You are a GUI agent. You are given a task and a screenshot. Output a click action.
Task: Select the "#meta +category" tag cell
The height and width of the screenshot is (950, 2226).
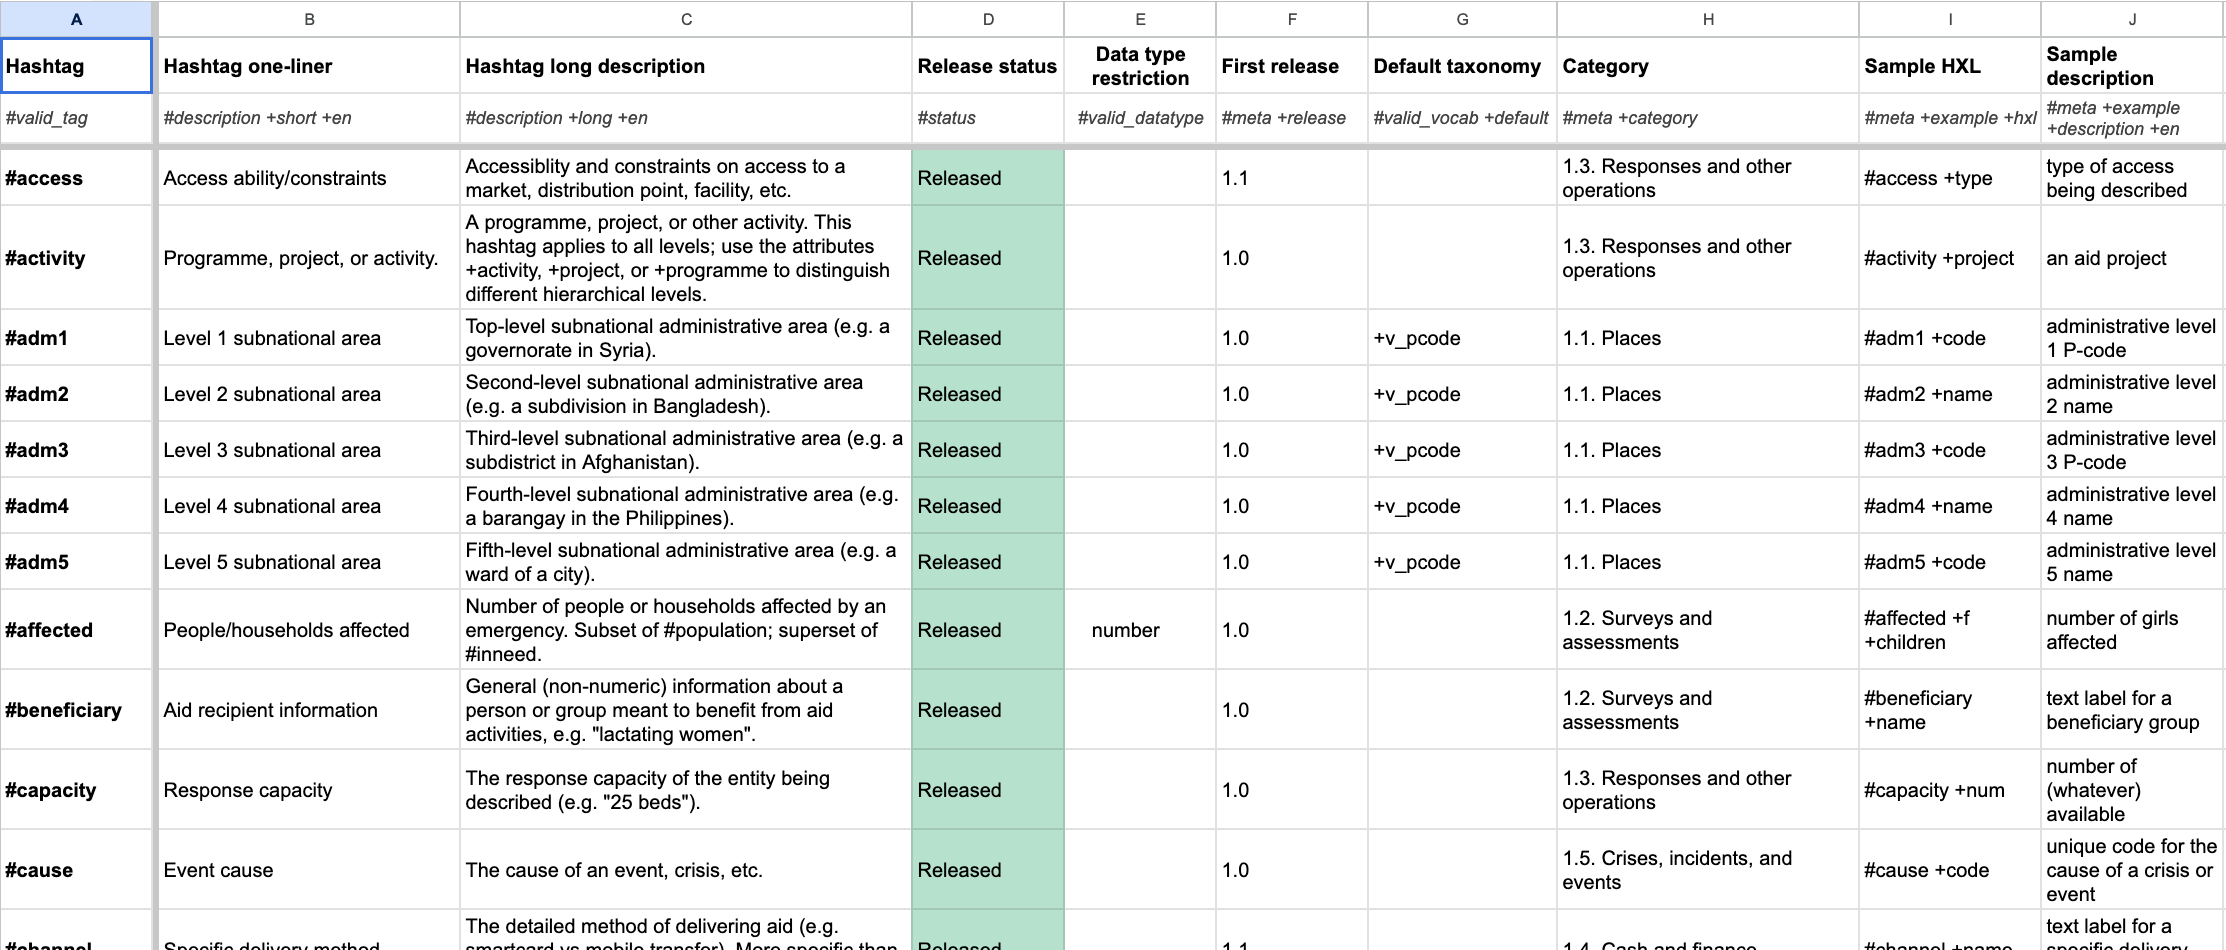click(x=1707, y=118)
